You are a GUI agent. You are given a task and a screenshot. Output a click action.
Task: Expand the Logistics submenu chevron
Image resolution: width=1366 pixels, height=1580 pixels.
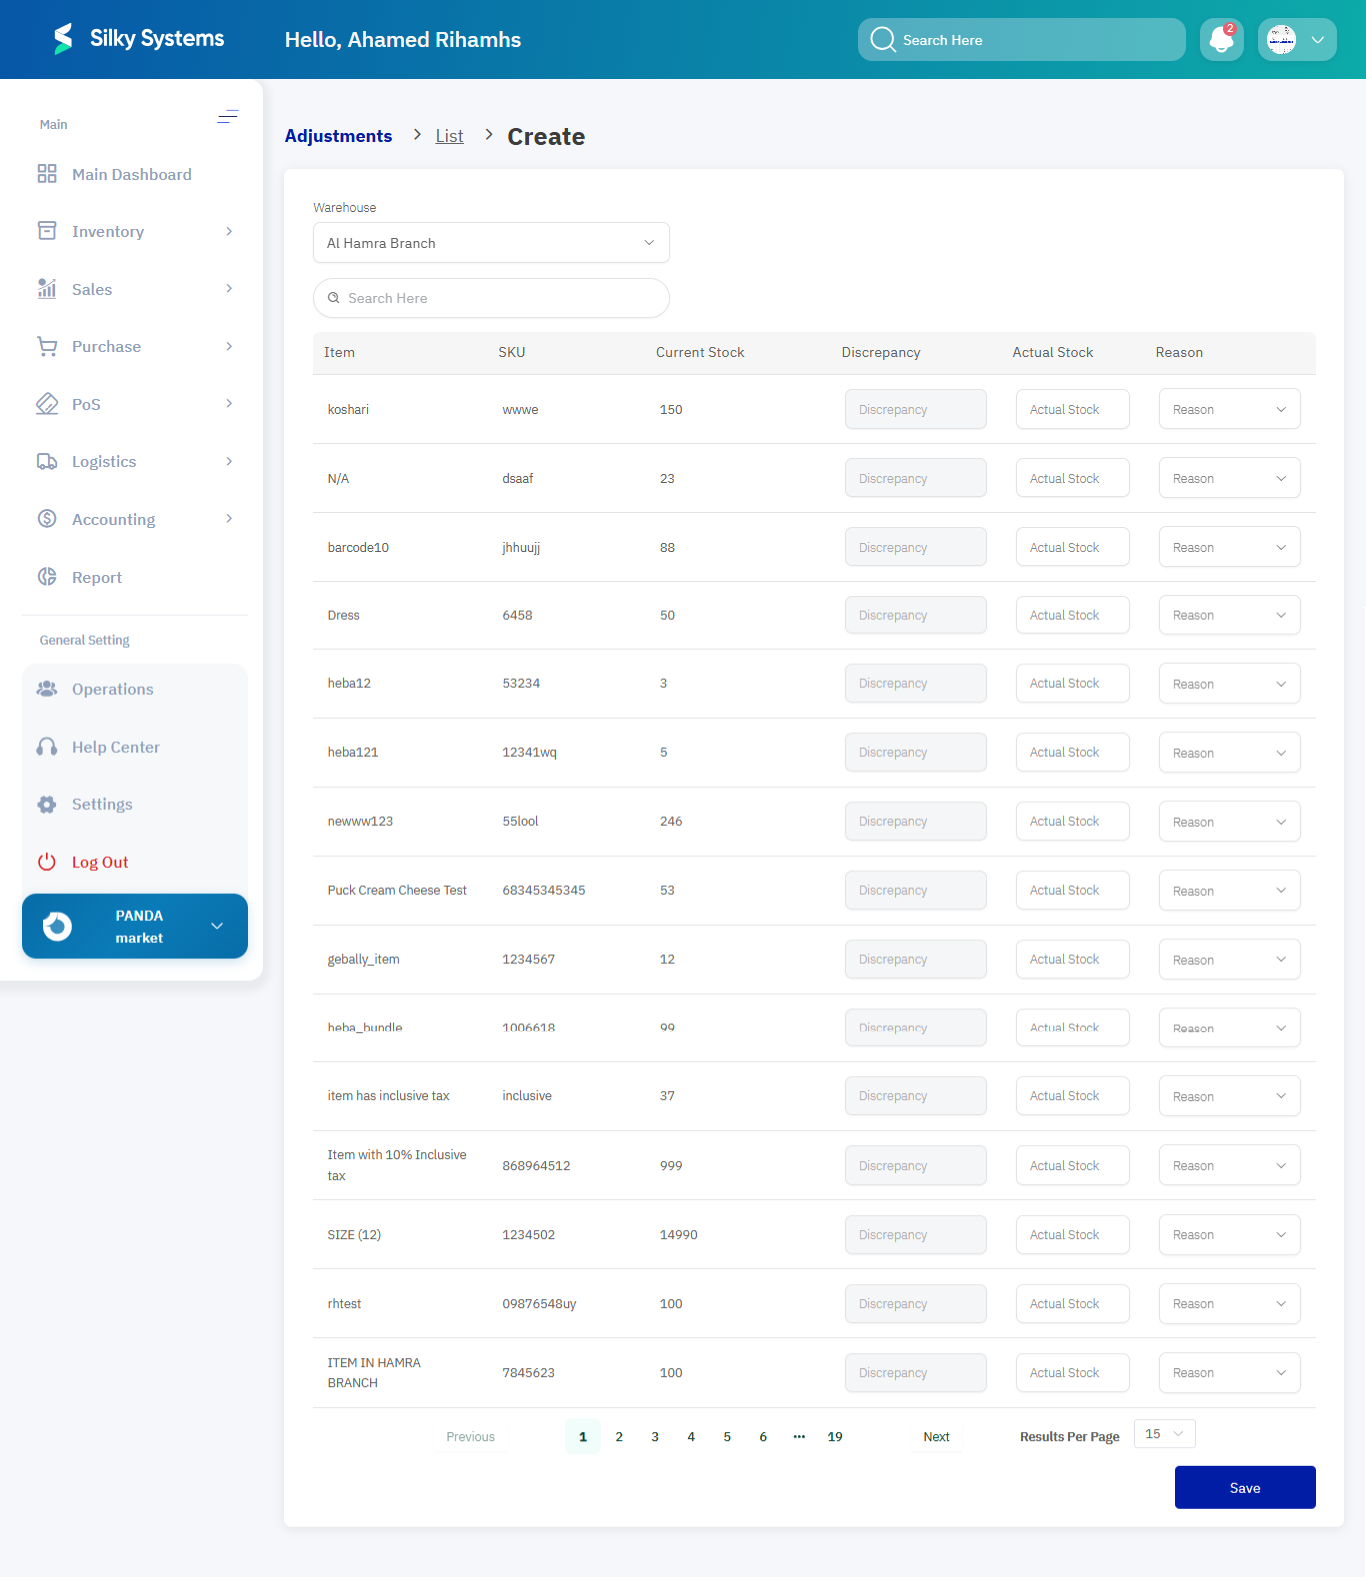point(229,461)
